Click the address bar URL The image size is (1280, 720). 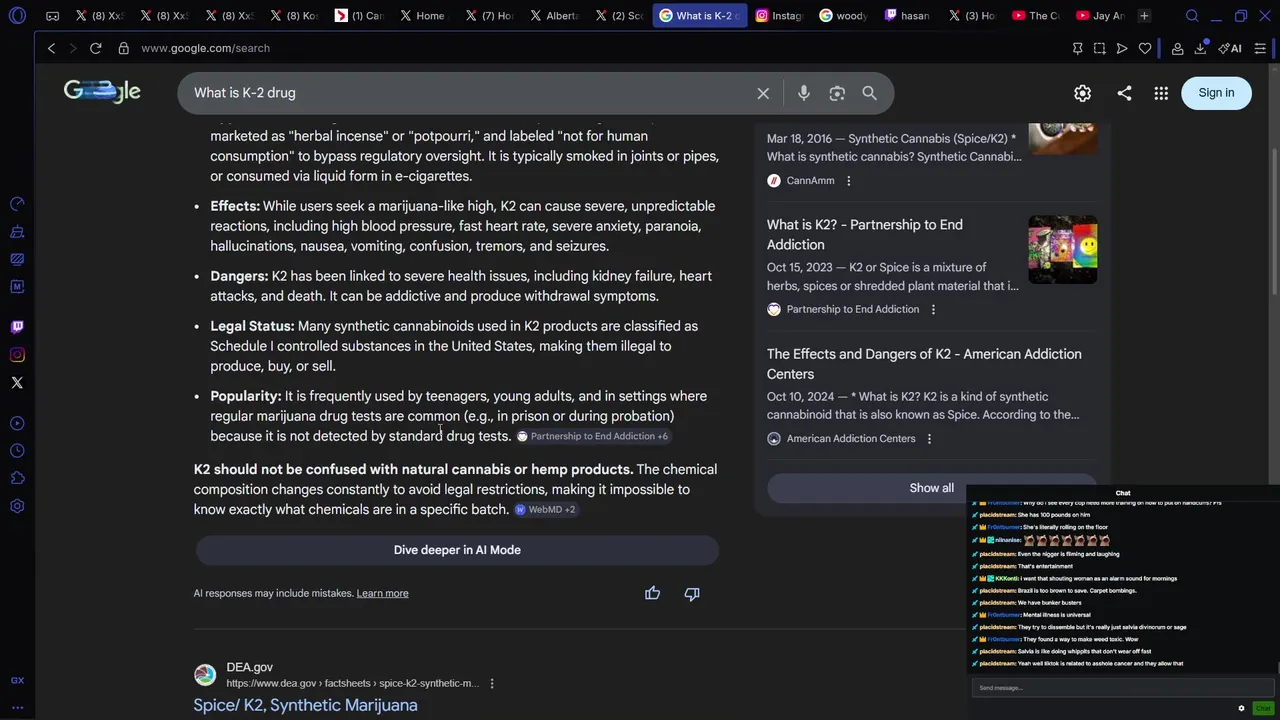click(x=205, y=48)
